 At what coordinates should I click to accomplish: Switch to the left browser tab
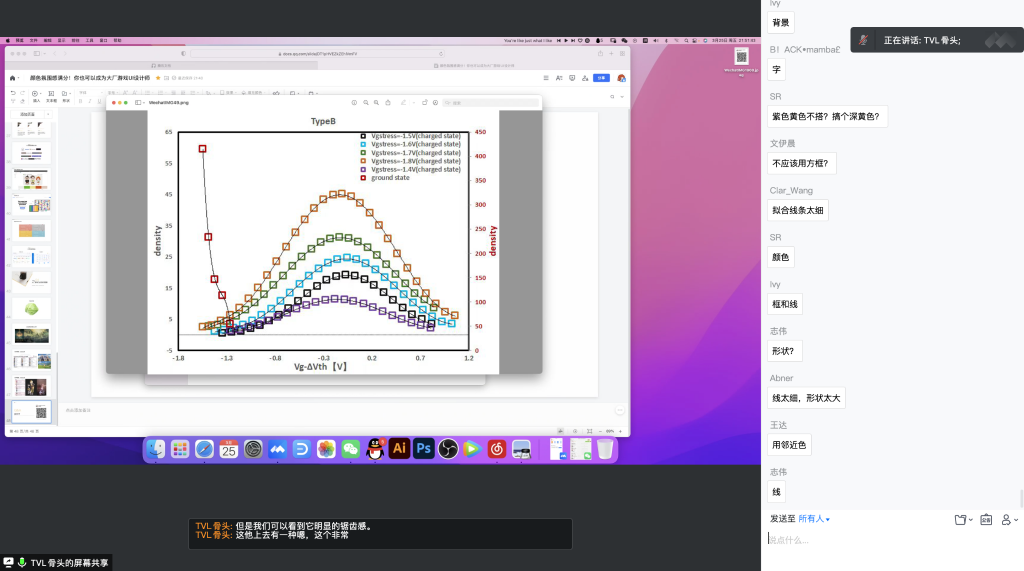161,65
